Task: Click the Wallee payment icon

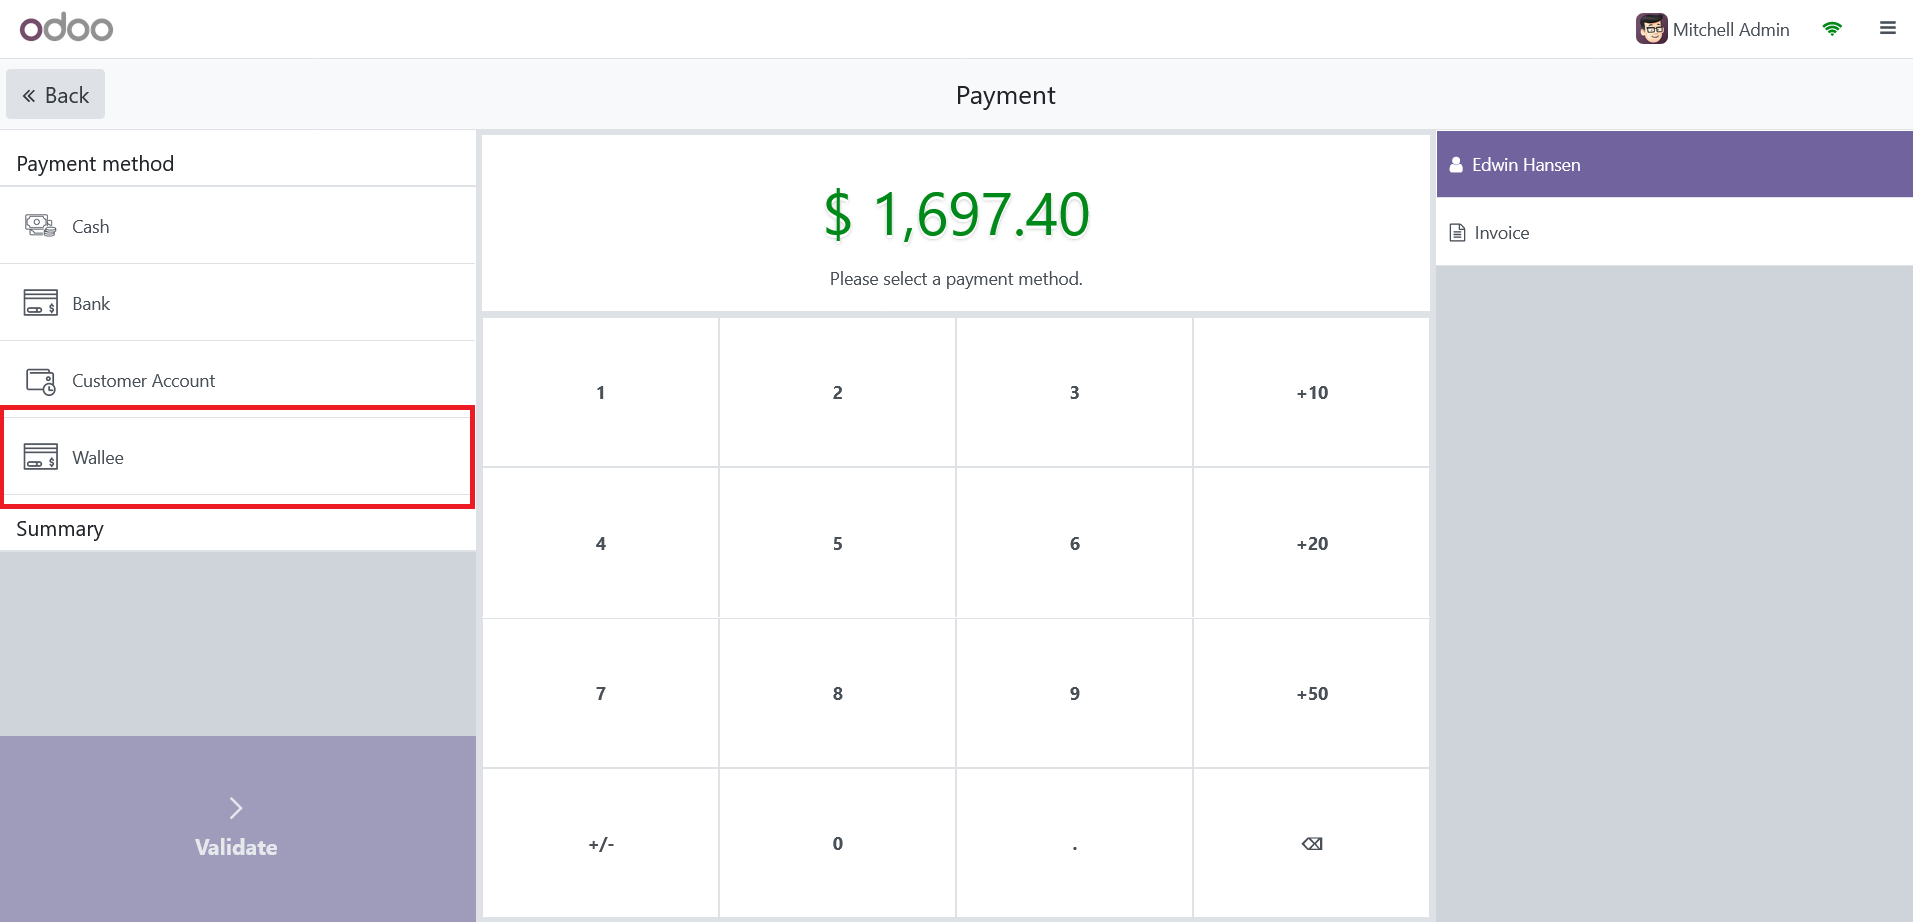Action: pos(40,457)
